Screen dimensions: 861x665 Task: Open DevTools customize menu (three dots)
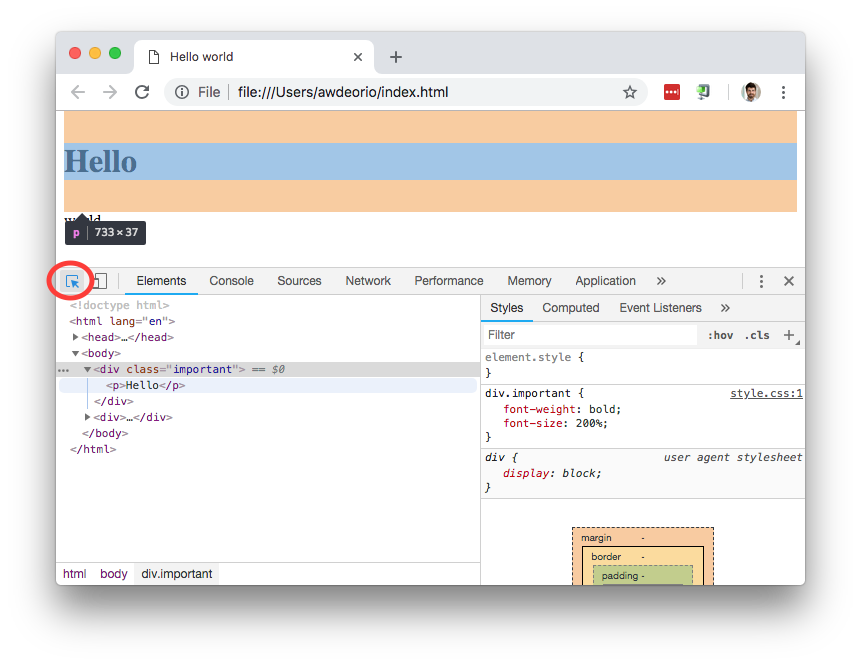pyautogui.click(x=761, y=281)
